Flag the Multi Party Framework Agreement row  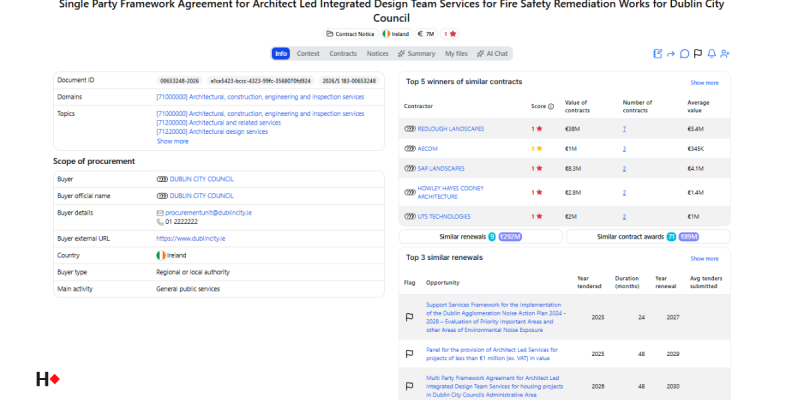pyautogui.click(x=409, y=386)
